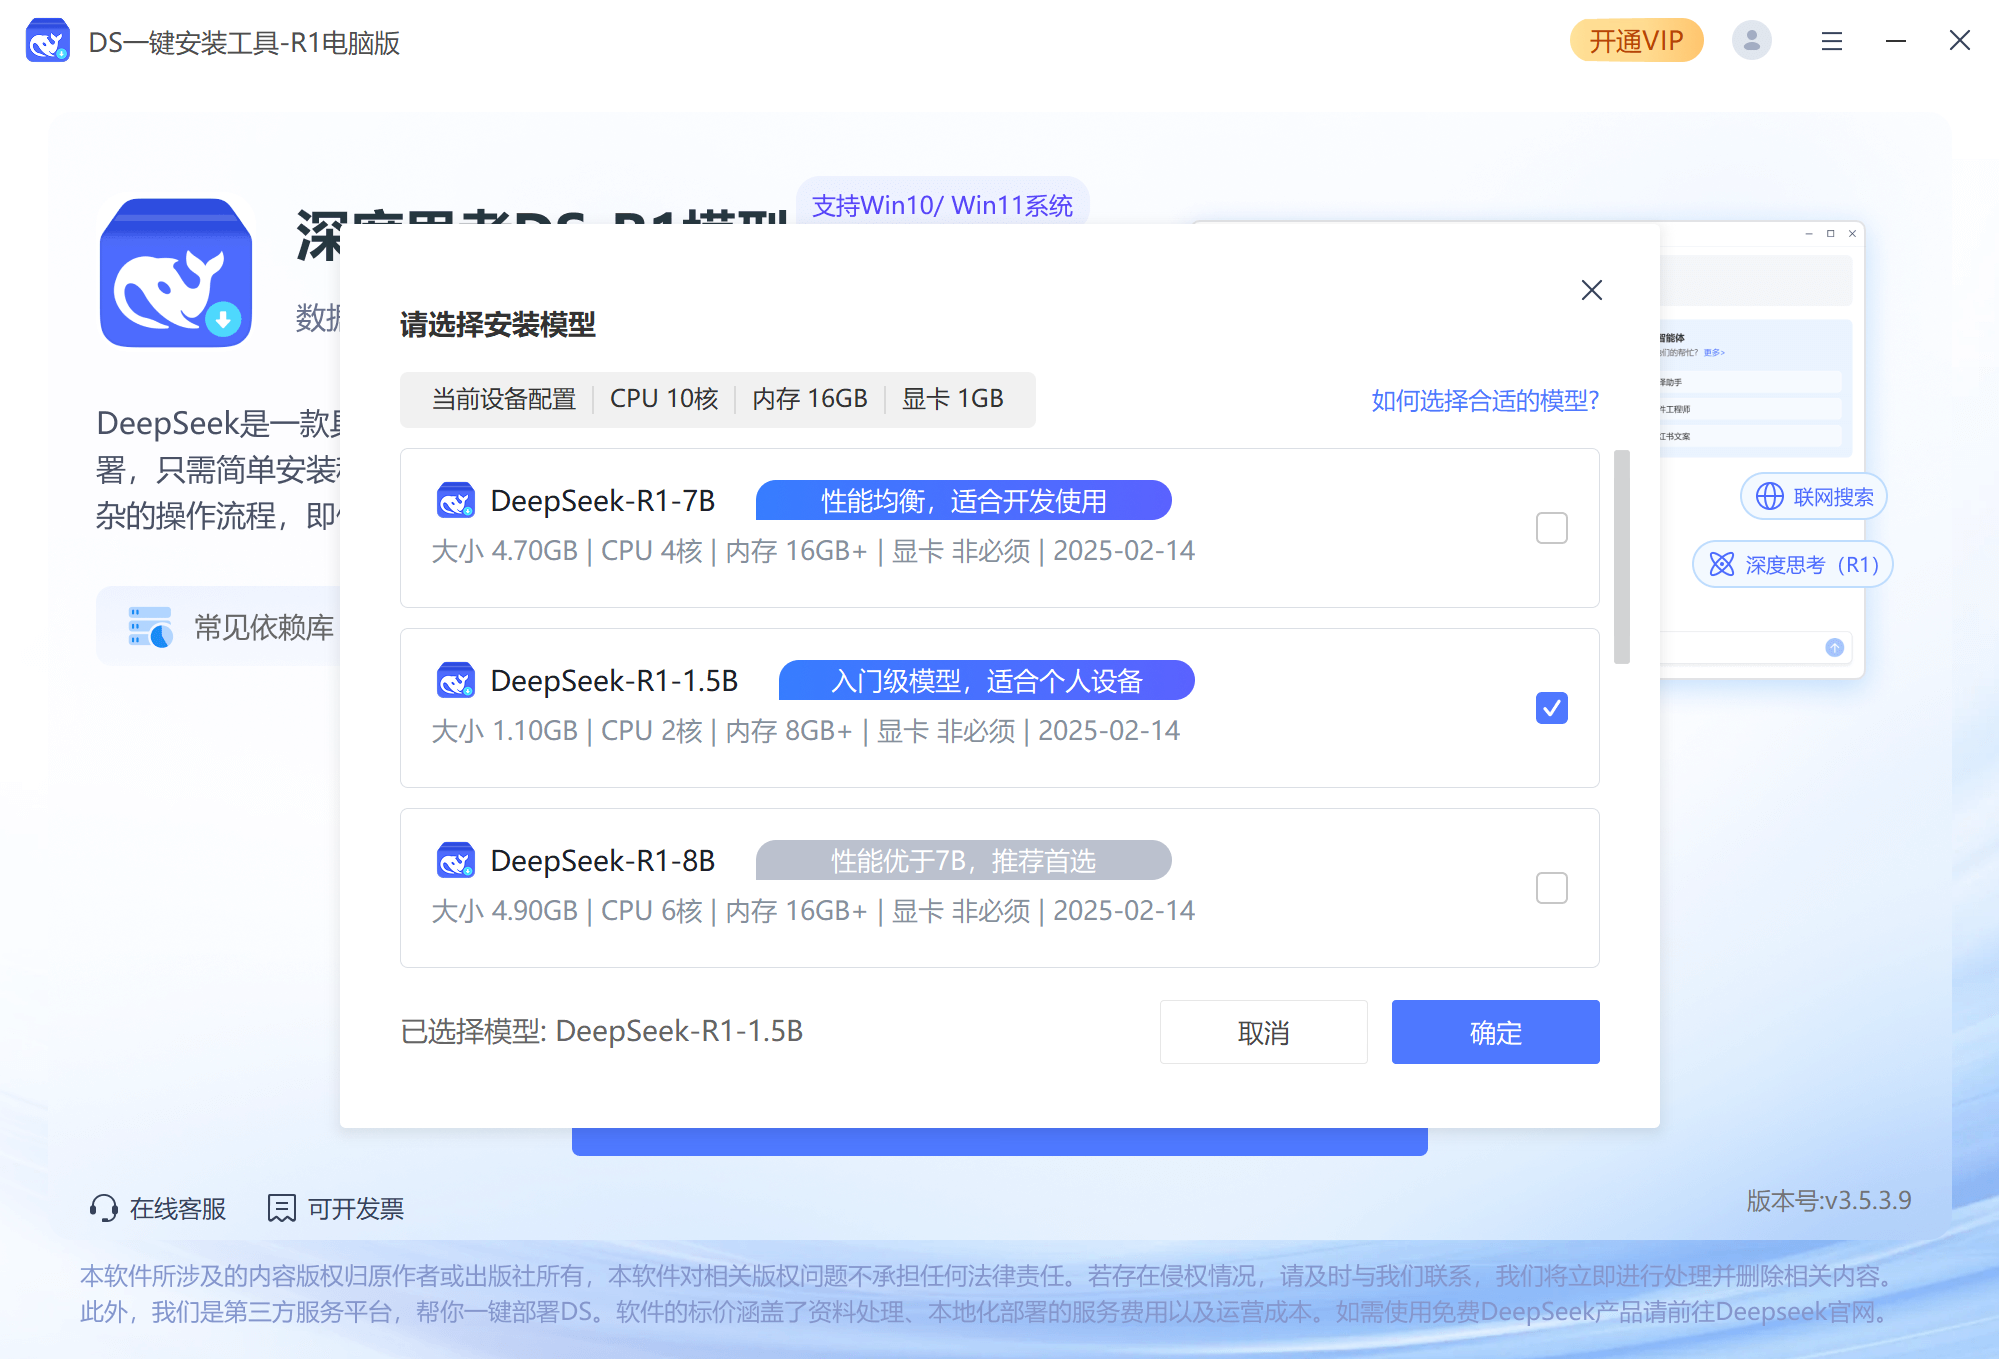This screenshot has height=1359, width=1999.
Task: Close the model selection dialog
Action: coord(1591,290)
